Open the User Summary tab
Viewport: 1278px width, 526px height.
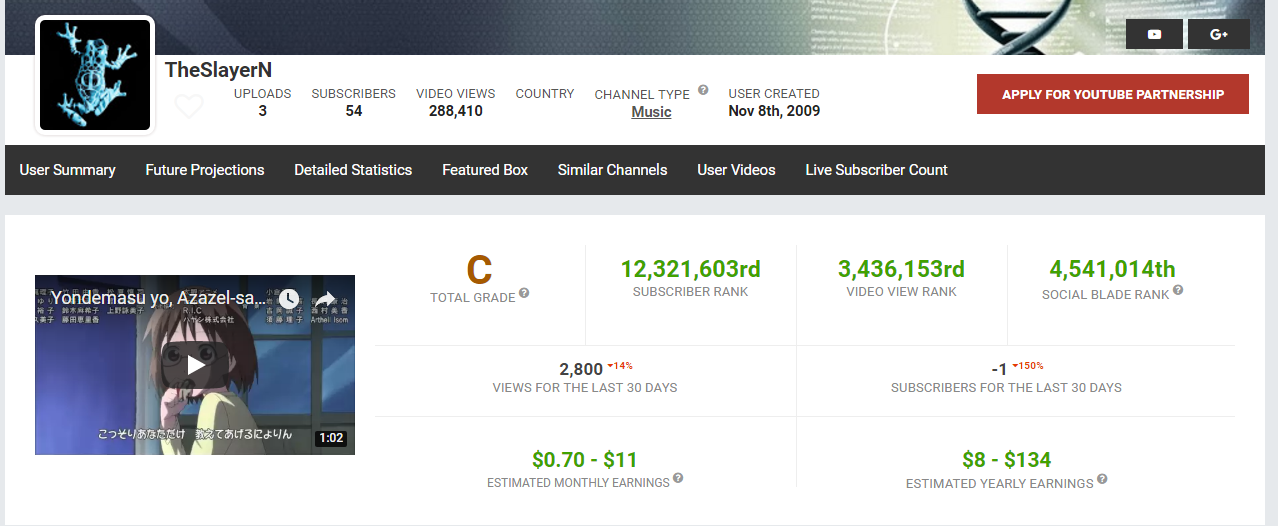(68, 170)
